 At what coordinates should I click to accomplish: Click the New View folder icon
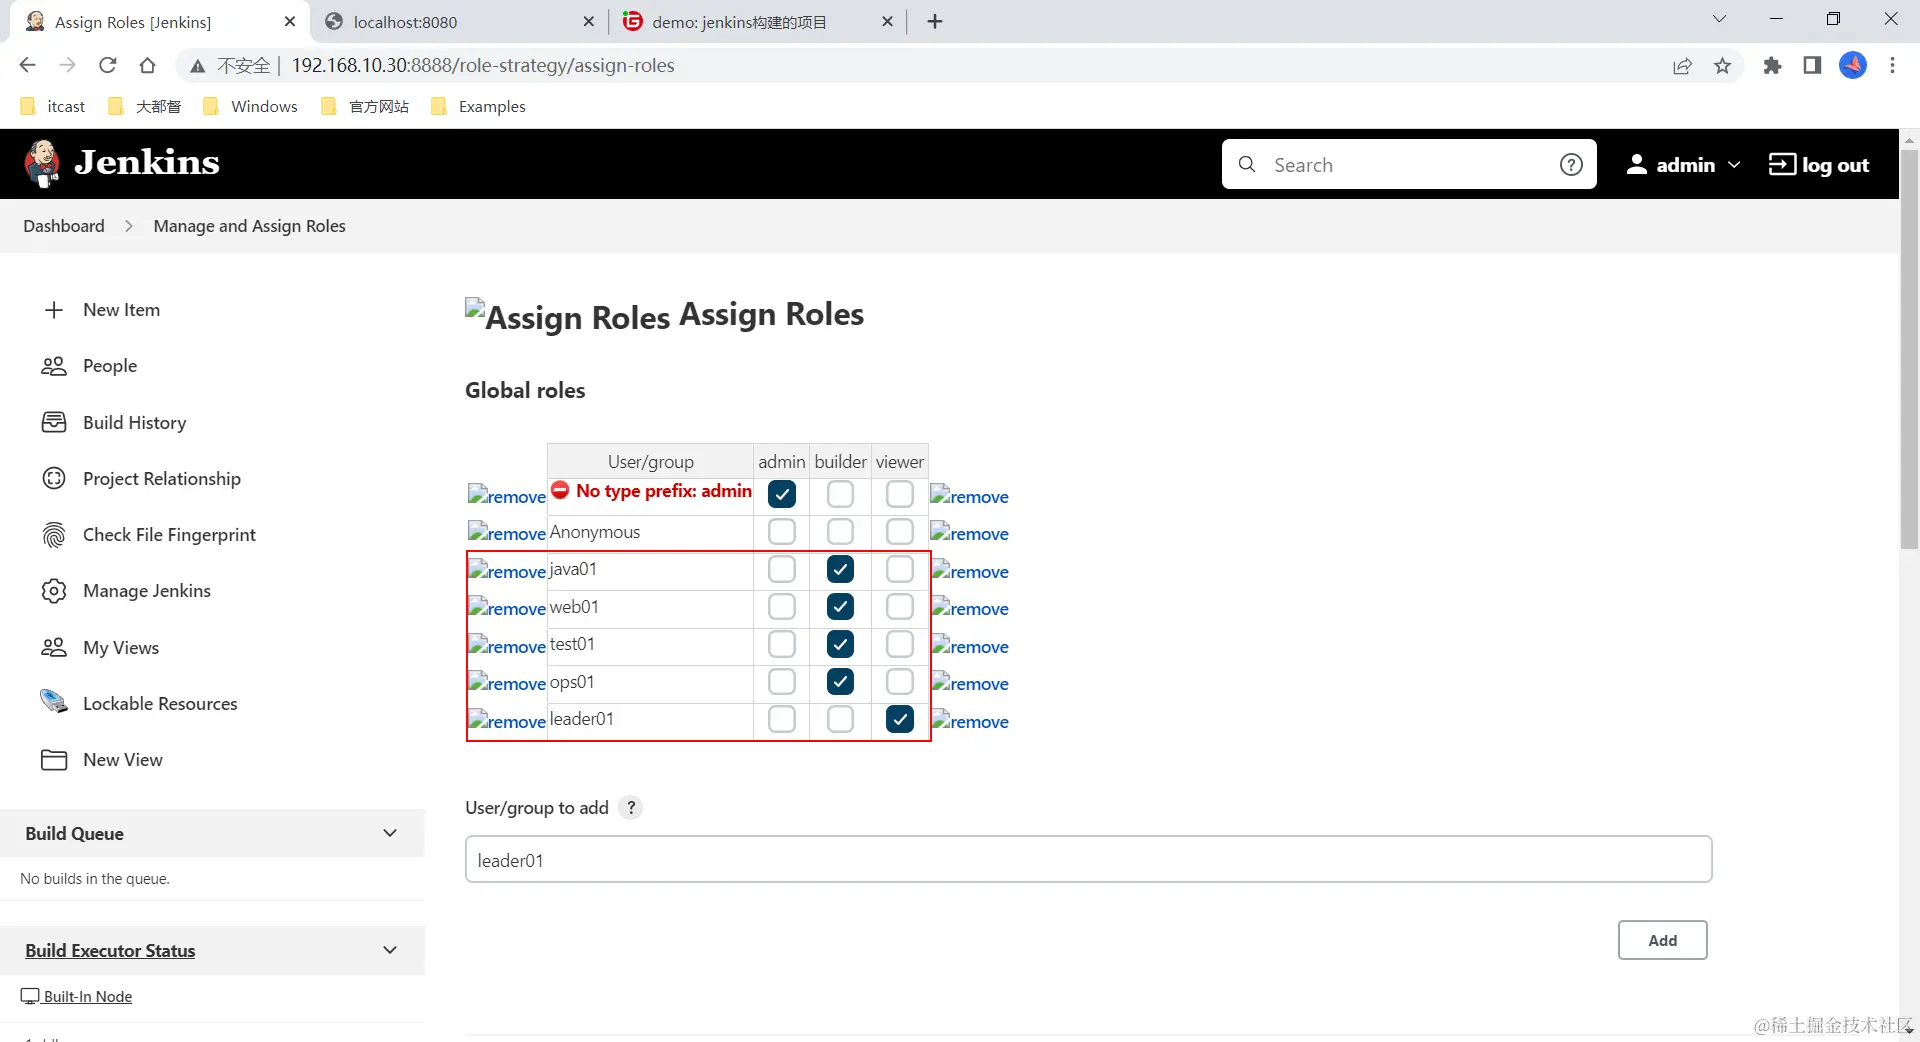[54, 760]
